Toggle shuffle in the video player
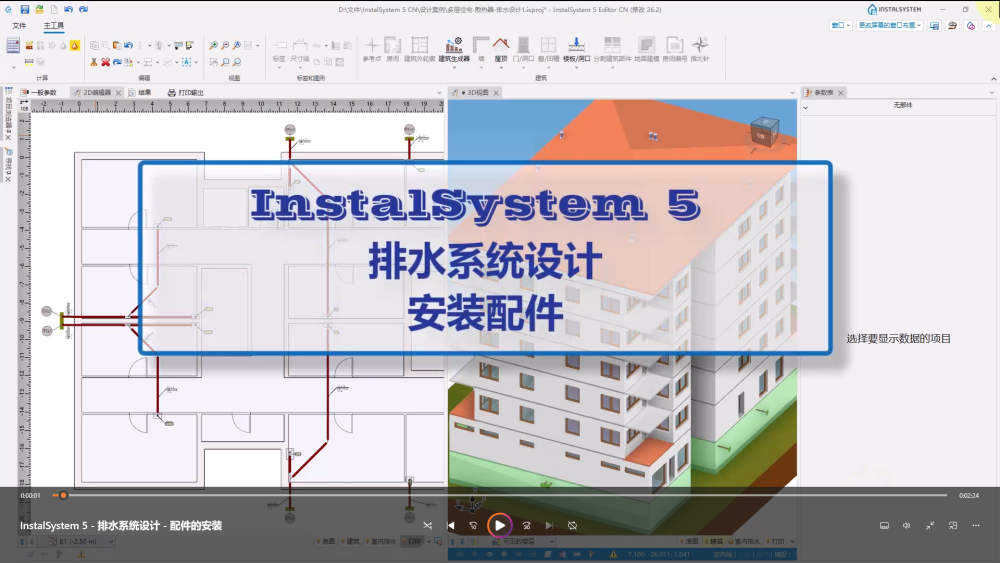The width and height of the screenshot is (1000, 563). click(427, 525)
